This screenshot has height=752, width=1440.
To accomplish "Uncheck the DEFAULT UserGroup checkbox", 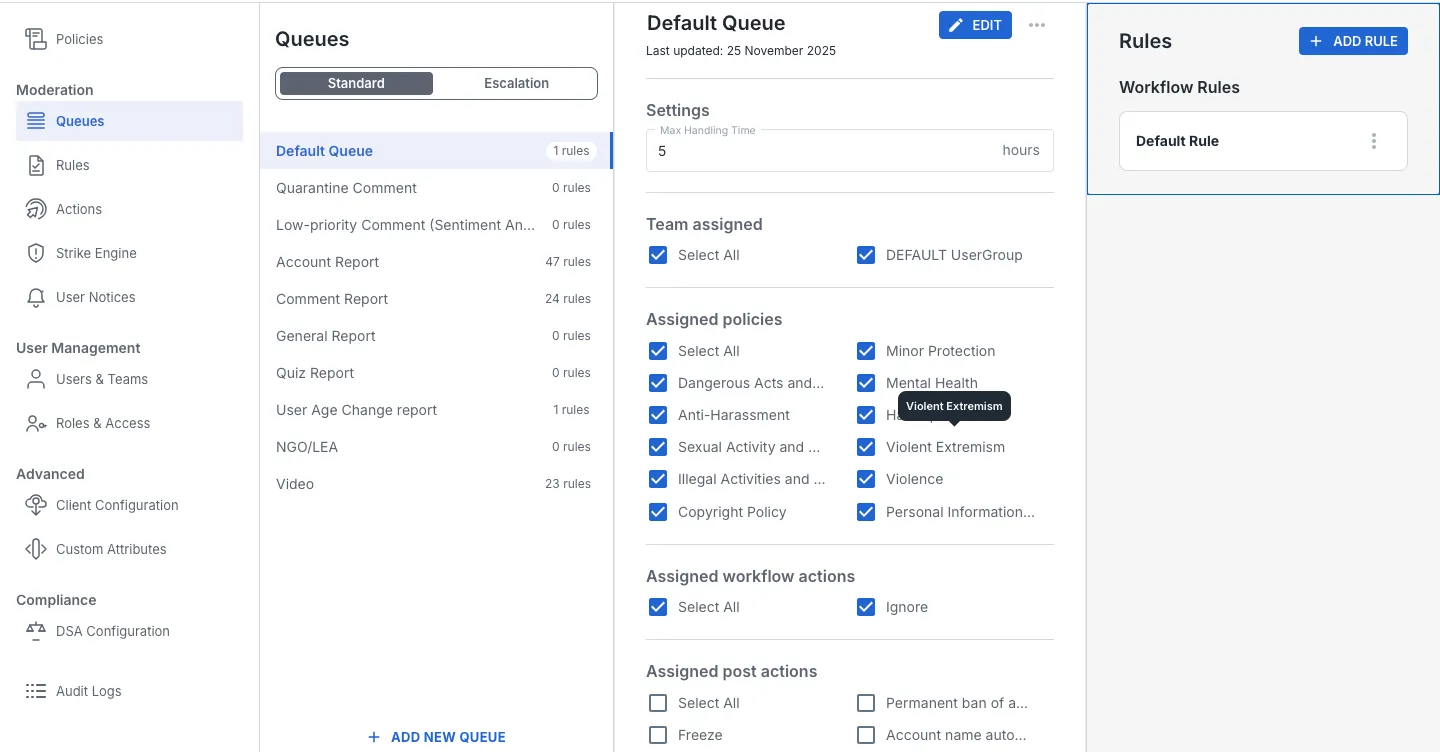I will [866, 255].
